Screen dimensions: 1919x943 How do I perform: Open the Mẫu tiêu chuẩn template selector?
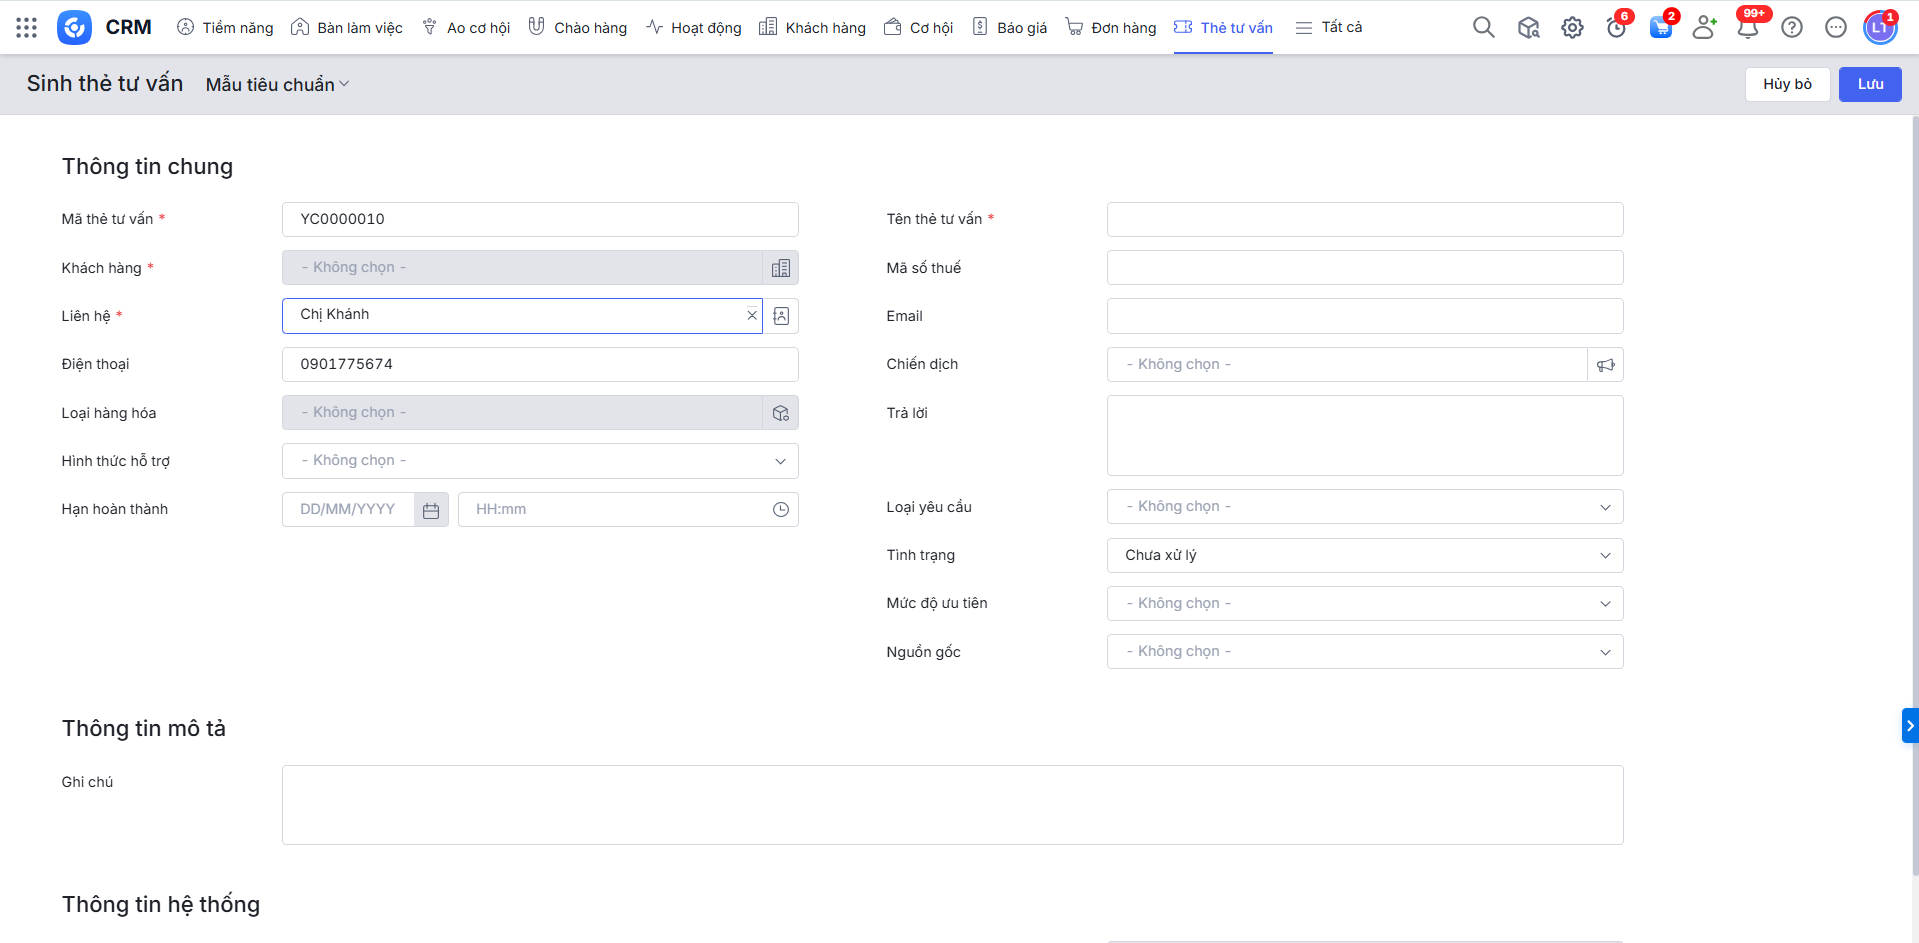[x=277, y=85]
